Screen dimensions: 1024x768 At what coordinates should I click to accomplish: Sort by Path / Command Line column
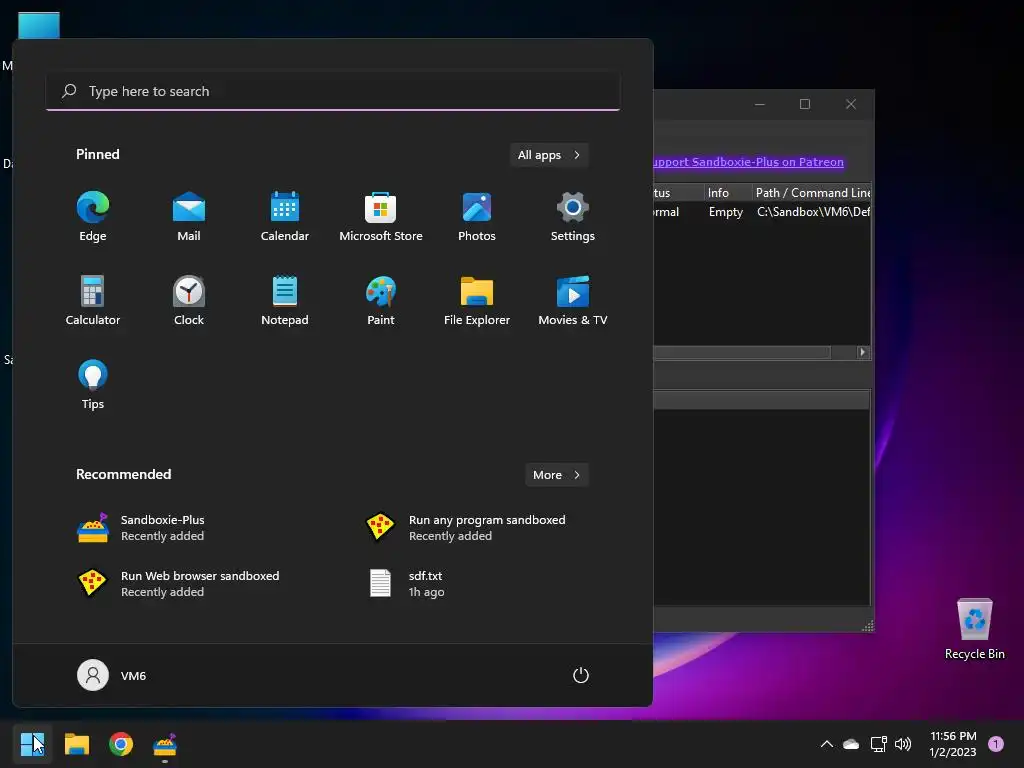pyautogui.click(x=812, y=193)
